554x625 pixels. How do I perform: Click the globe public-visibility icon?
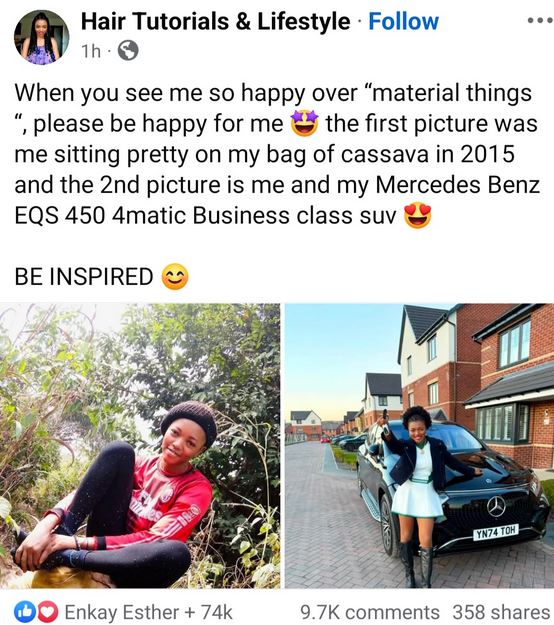pyautogui.click(x=128, y=51)
